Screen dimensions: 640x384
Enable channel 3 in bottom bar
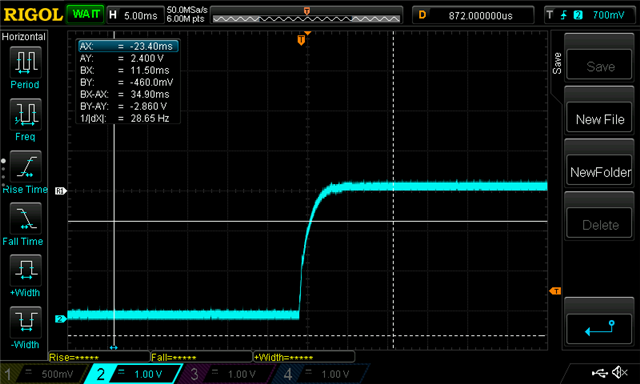(227, 374)
